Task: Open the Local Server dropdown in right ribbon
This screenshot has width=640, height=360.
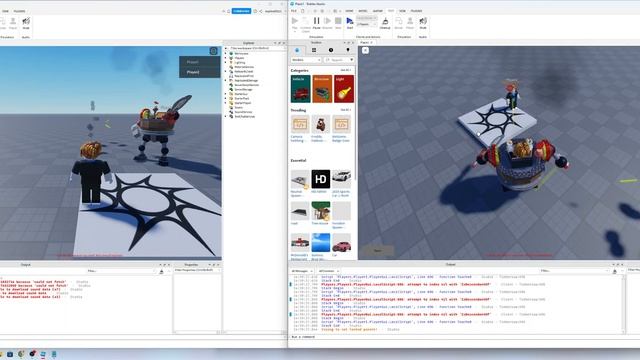Action: [x=366, y=18]
